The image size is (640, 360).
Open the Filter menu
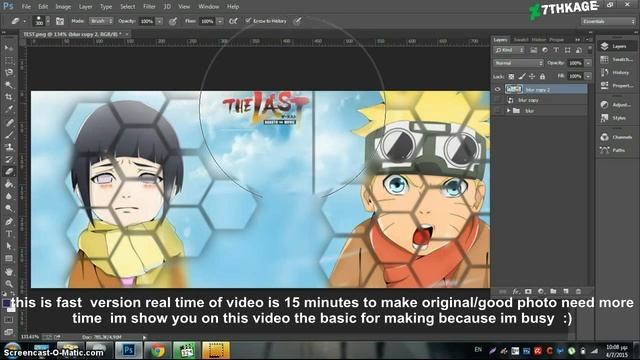[149, 7]
